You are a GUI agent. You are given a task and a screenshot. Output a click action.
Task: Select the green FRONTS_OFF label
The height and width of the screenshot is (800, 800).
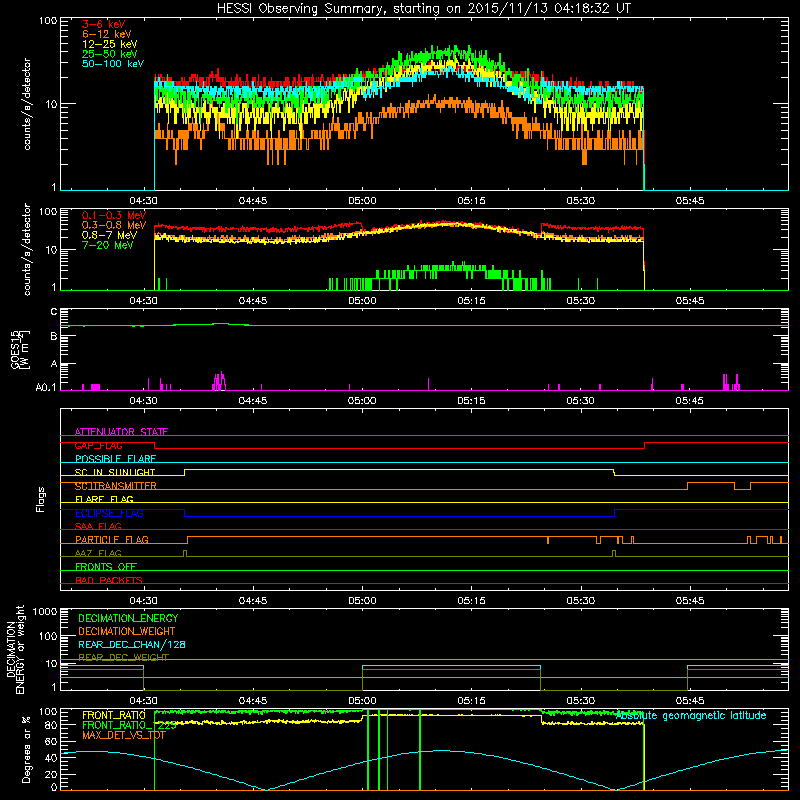106,567
